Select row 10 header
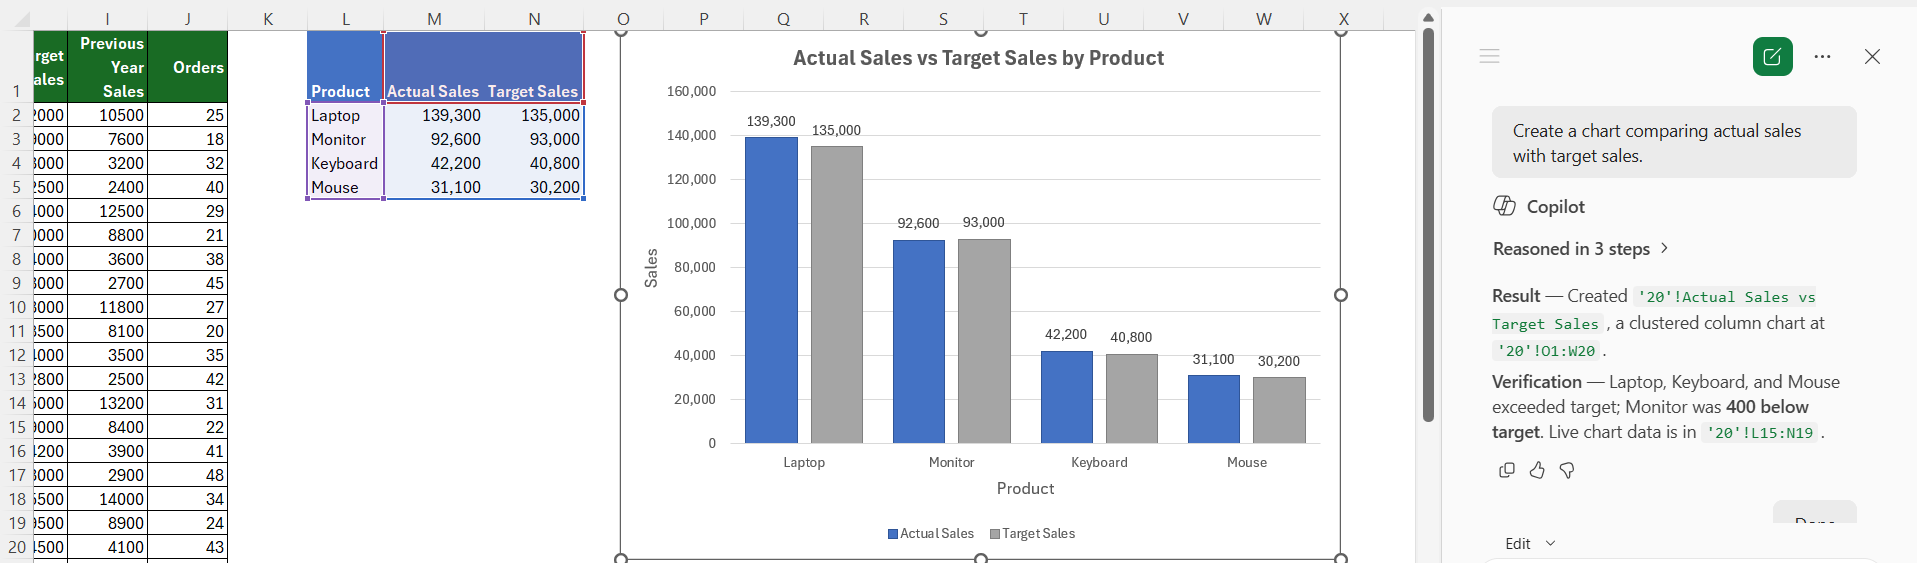The width and height of the screenshot is (1917, 563). pyautogui.click(x=16, y=307)
